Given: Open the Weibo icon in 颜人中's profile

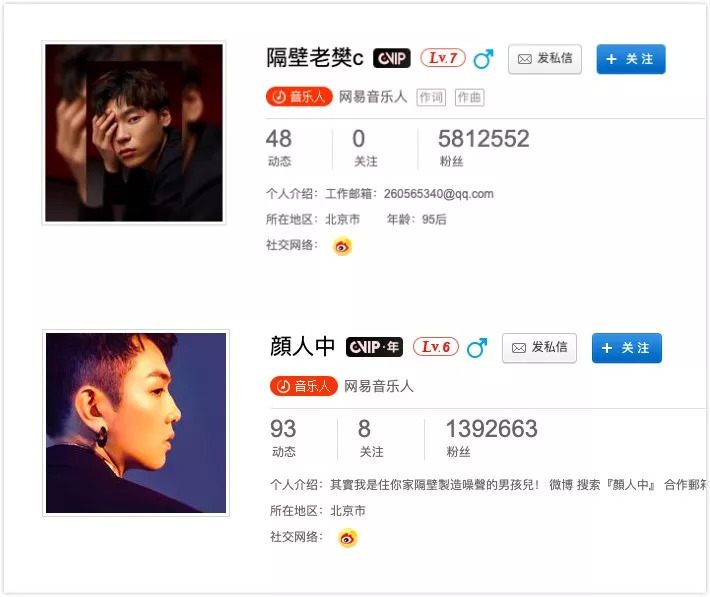Looking at the screenshot, I should click(x=347, y=538).
